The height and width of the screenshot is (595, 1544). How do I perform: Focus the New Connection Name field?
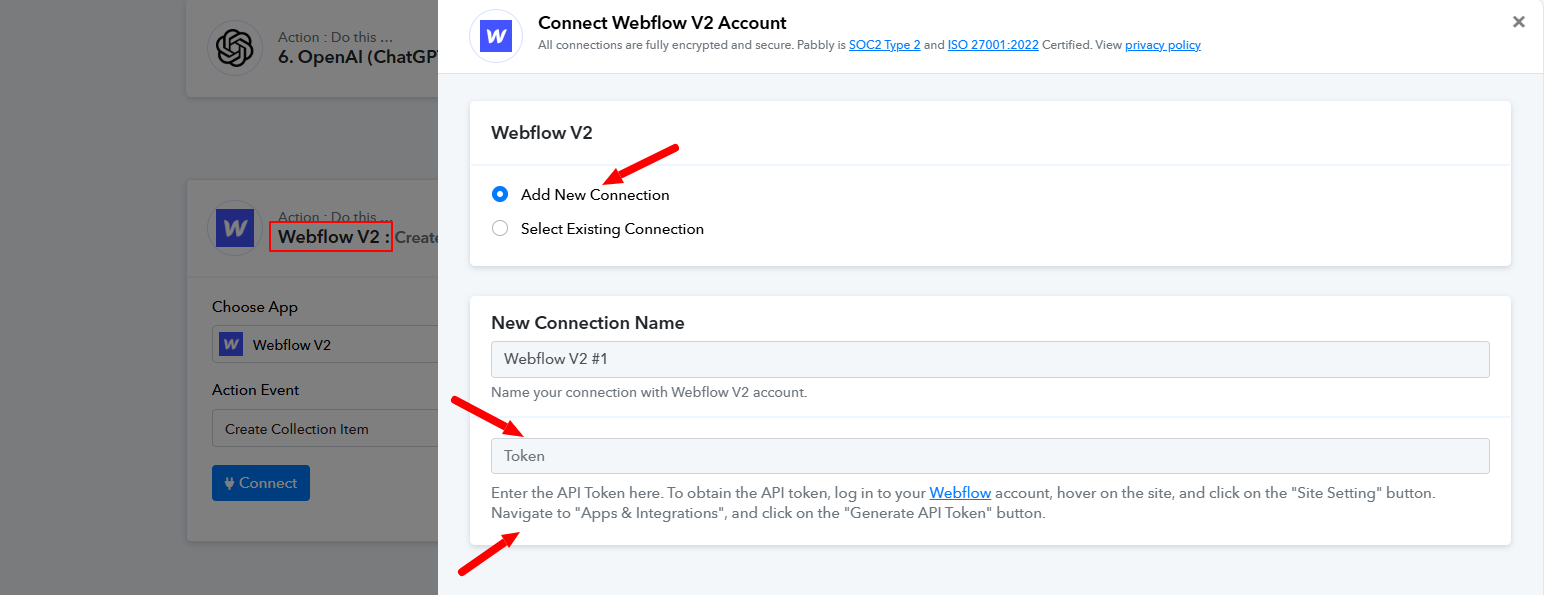990,359
